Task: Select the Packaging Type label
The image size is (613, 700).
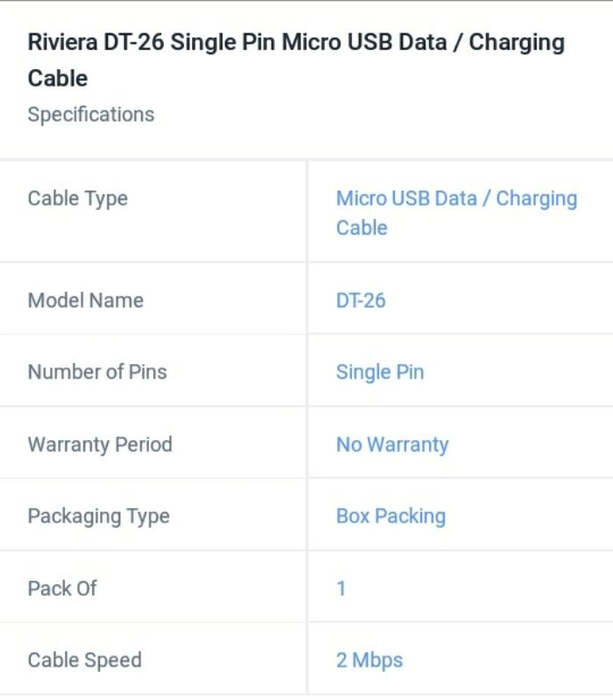Action: pos(99,517)
